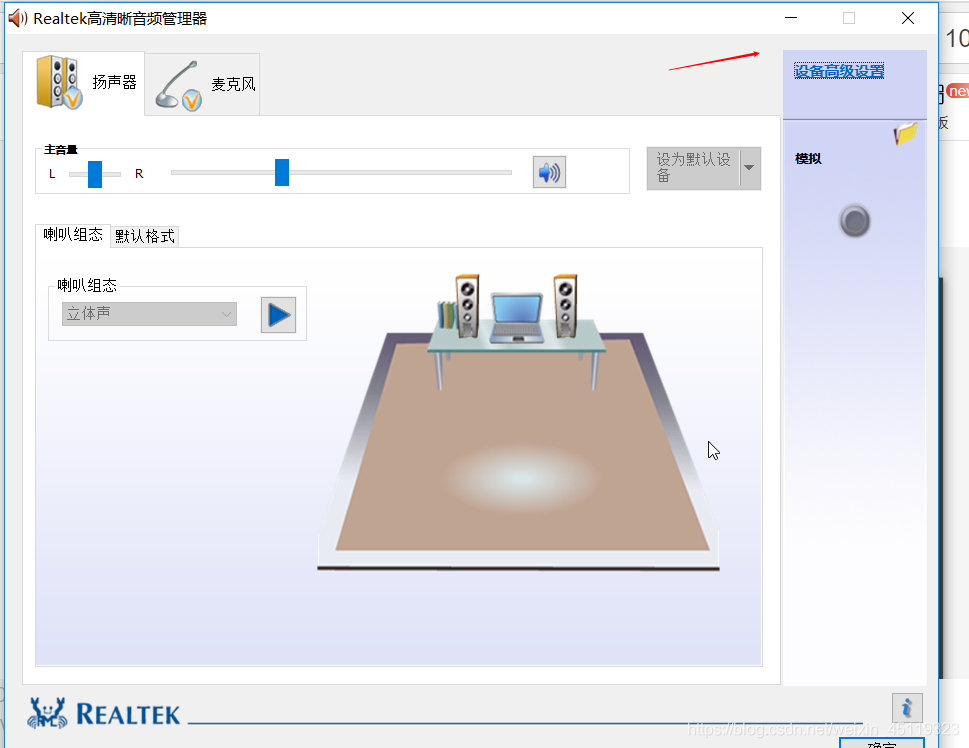Click the 主音量 main volume label

tap(61, 150)
